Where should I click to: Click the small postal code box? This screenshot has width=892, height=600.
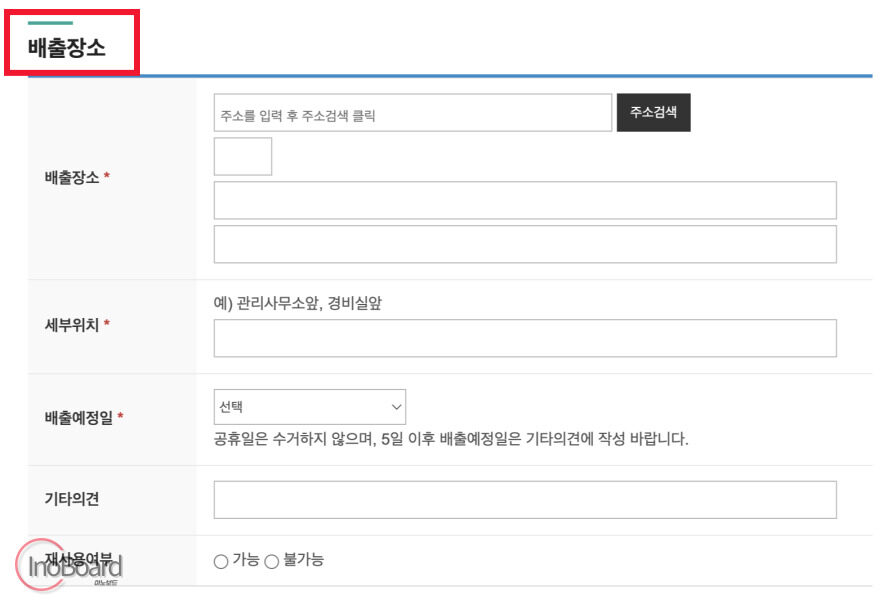pyautogui.click(x=243, y=156)
